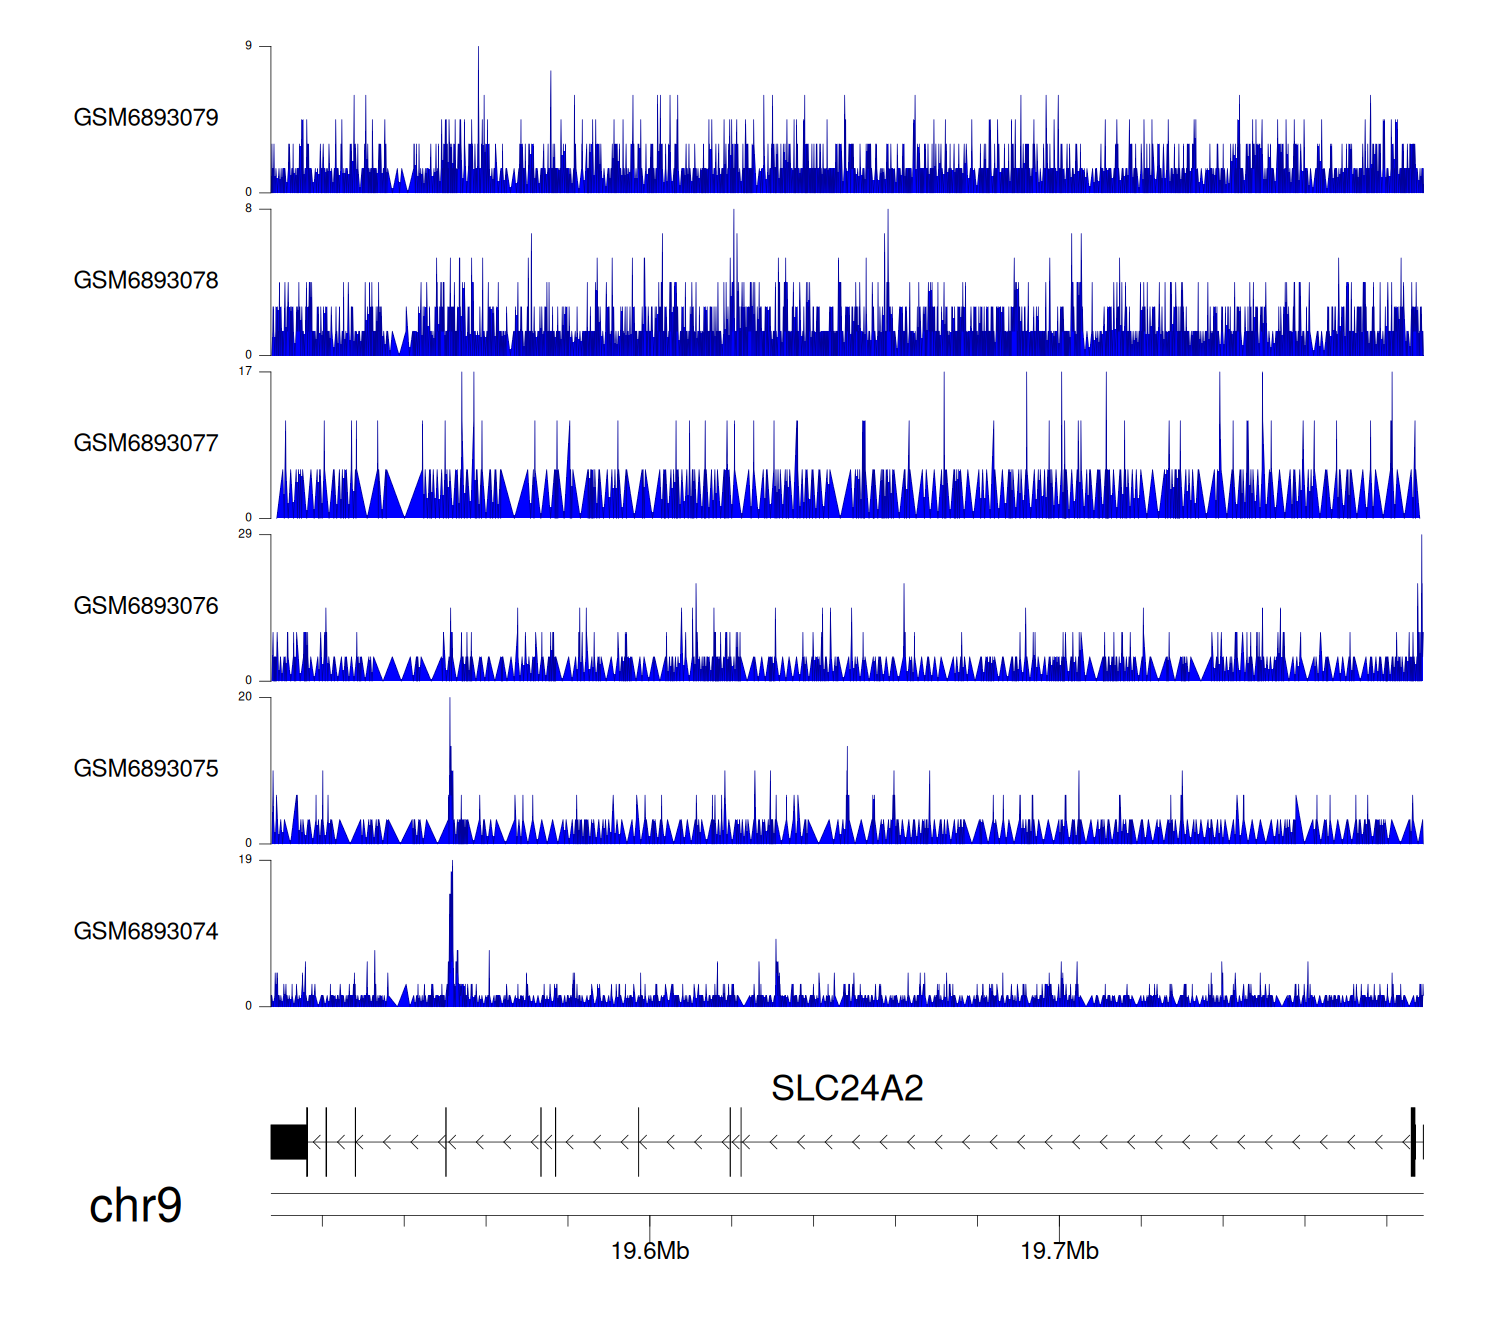Click the GSM6893079 track label

coord(146,118)
